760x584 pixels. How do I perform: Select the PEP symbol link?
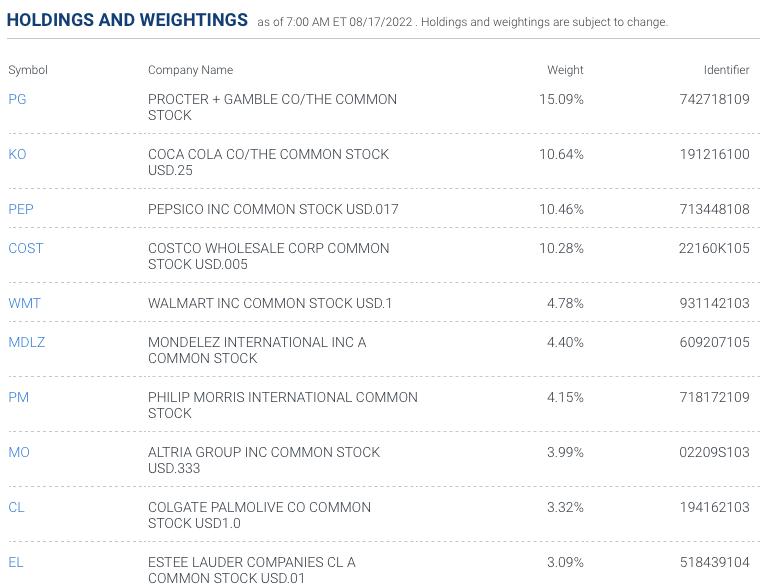(x=21, y=209)
